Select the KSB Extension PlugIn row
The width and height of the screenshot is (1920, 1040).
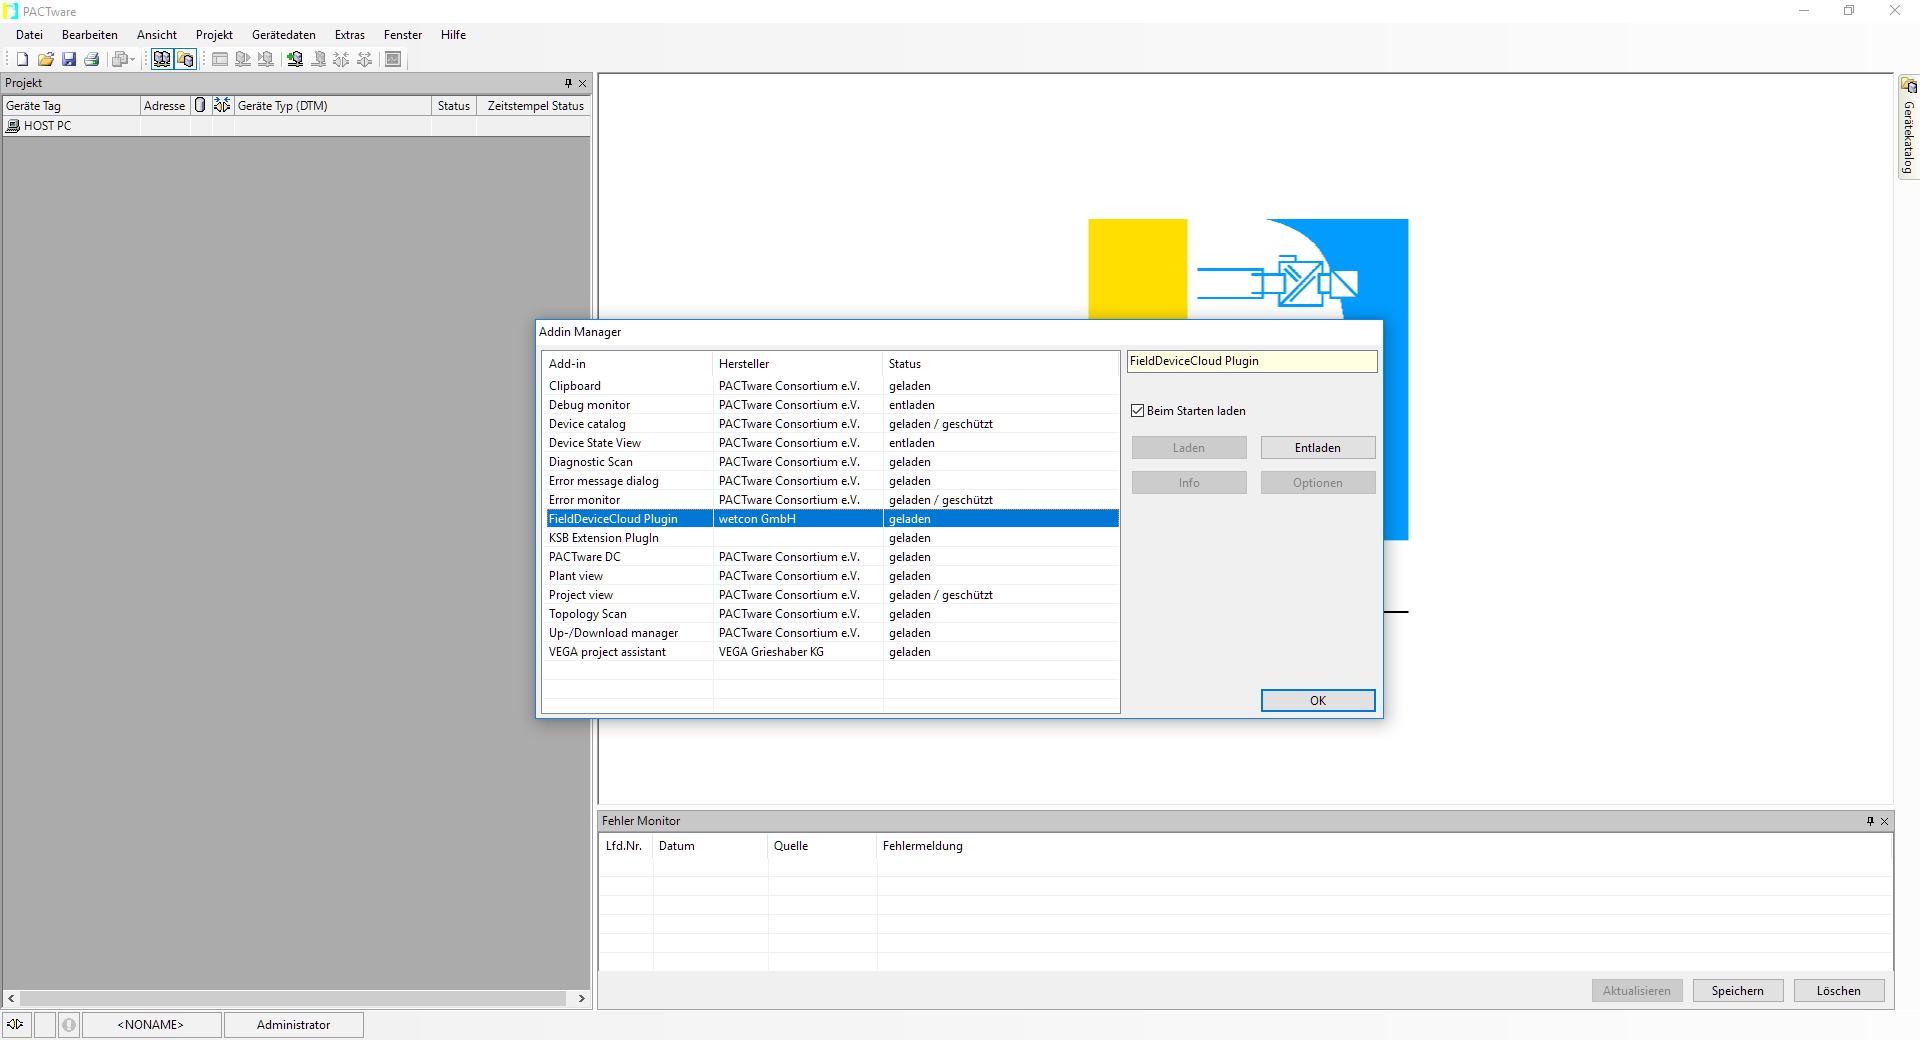[x=831, y=538]
